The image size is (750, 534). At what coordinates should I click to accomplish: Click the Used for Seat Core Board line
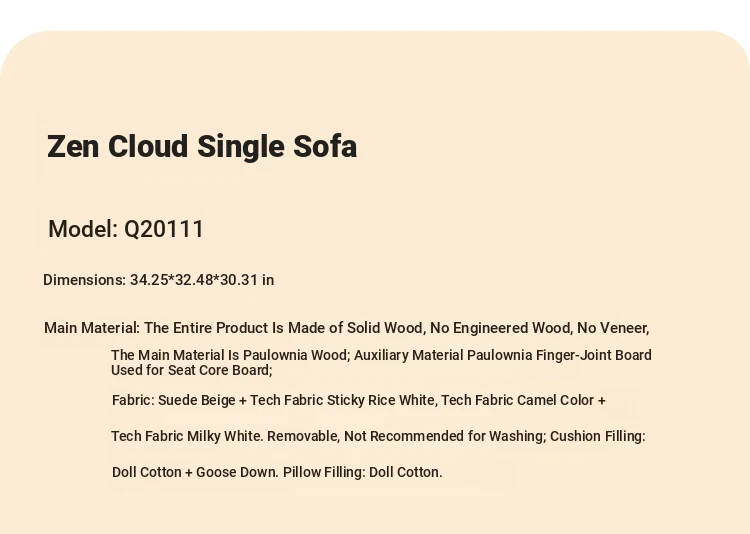191,370
